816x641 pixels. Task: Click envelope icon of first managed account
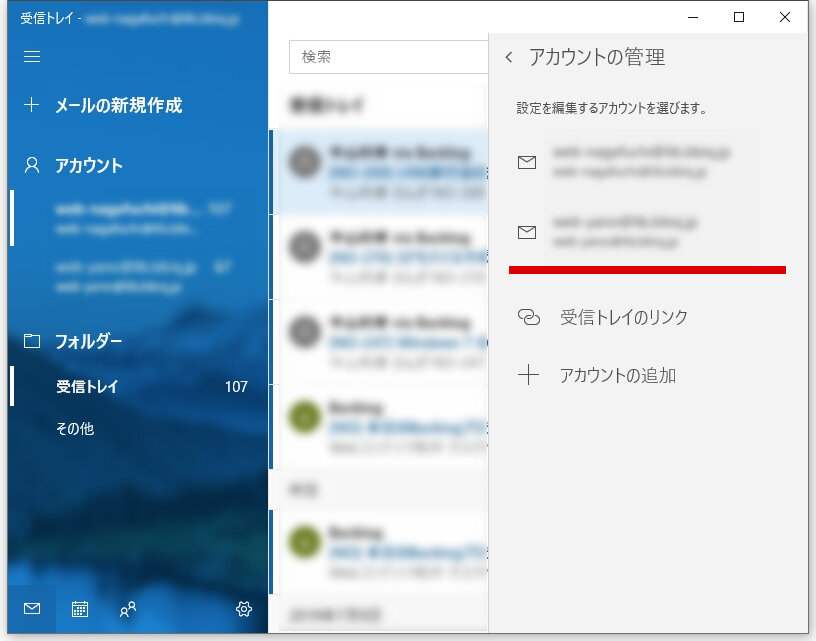point(527,162)
